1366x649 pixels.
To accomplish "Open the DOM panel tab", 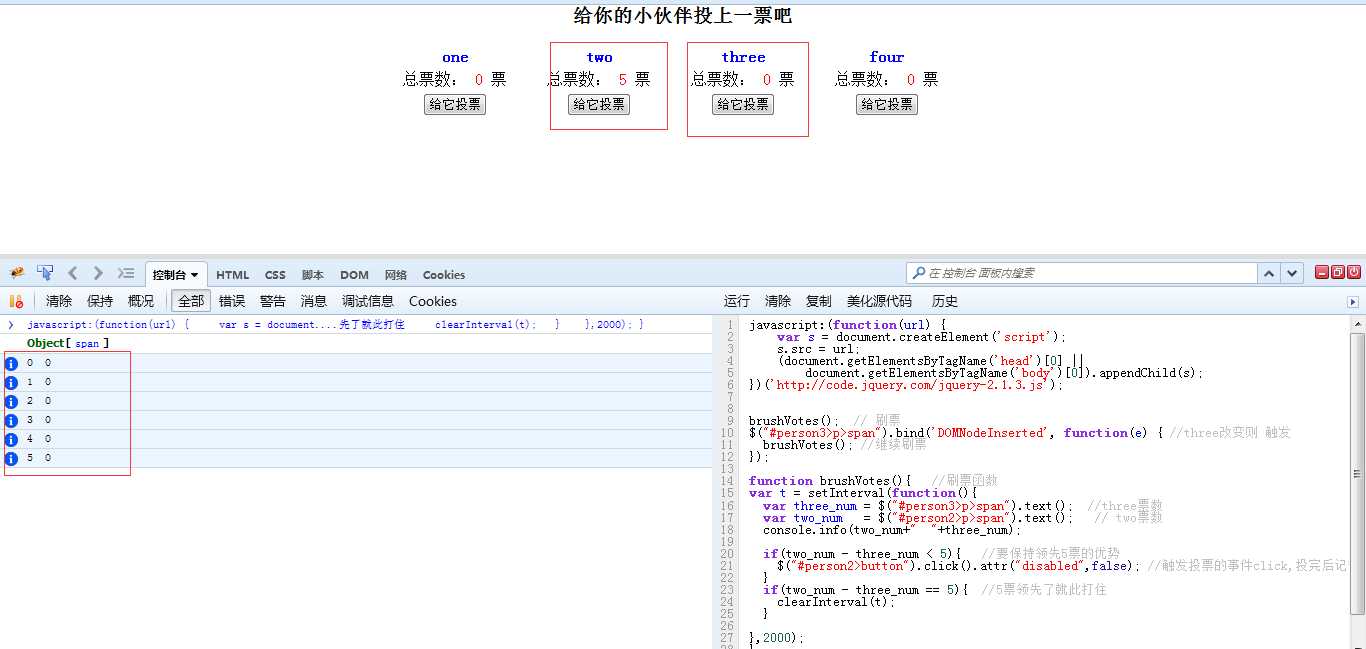I will (354, 275).
